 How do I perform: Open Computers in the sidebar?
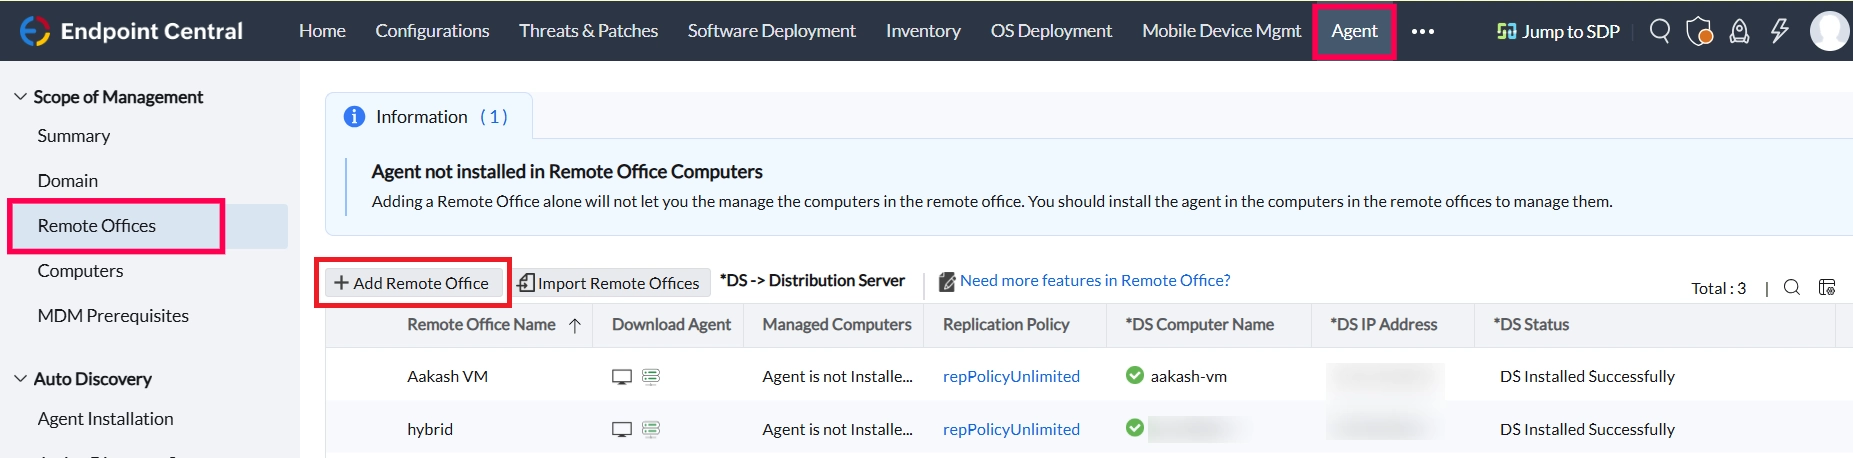(81, 271)
